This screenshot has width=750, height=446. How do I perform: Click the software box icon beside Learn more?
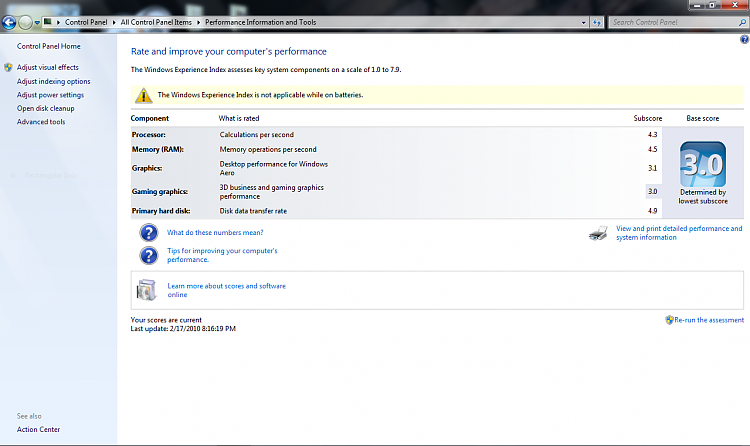click(146, 290)
